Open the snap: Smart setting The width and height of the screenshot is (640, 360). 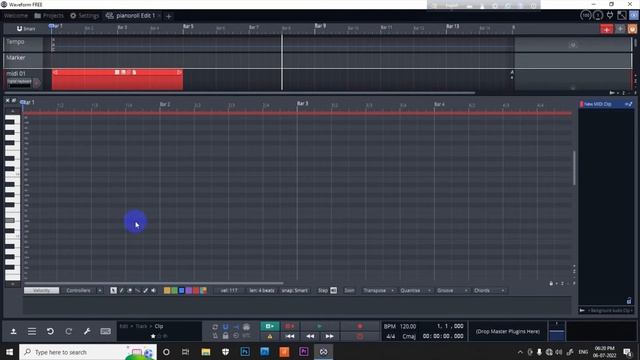(x=294, y=291)
